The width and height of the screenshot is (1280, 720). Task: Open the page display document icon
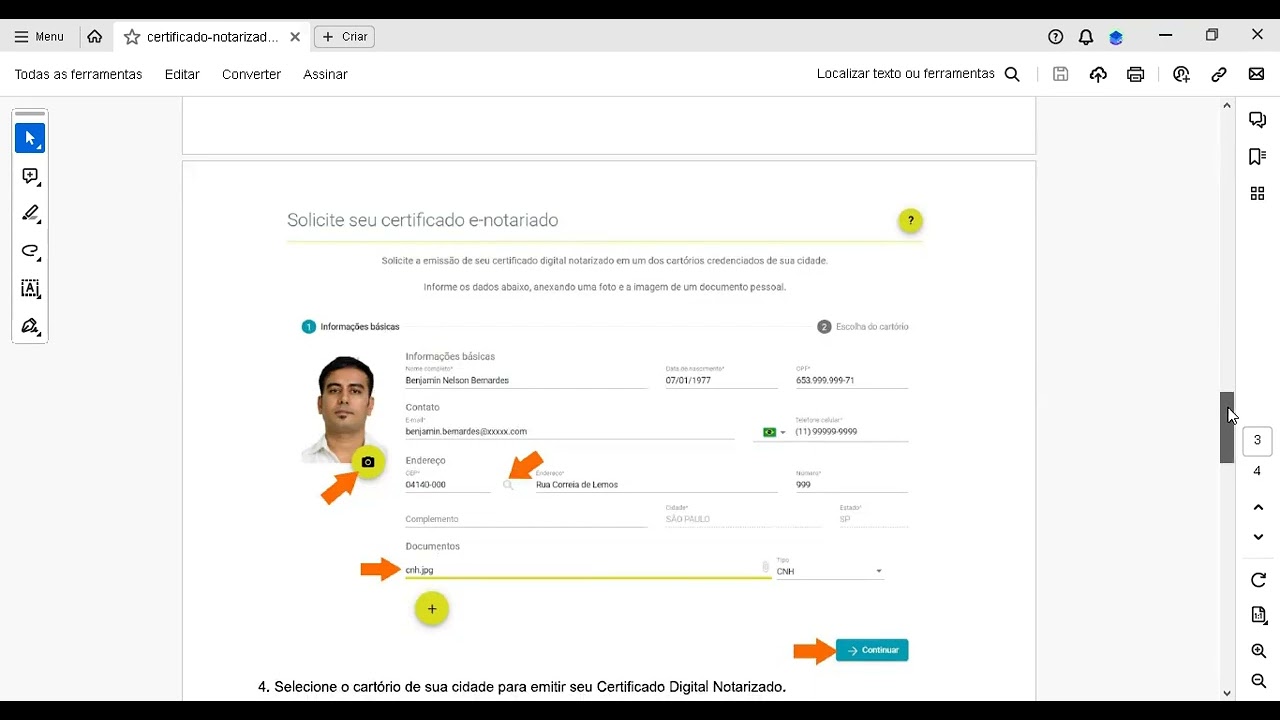tap(1258, 615)
